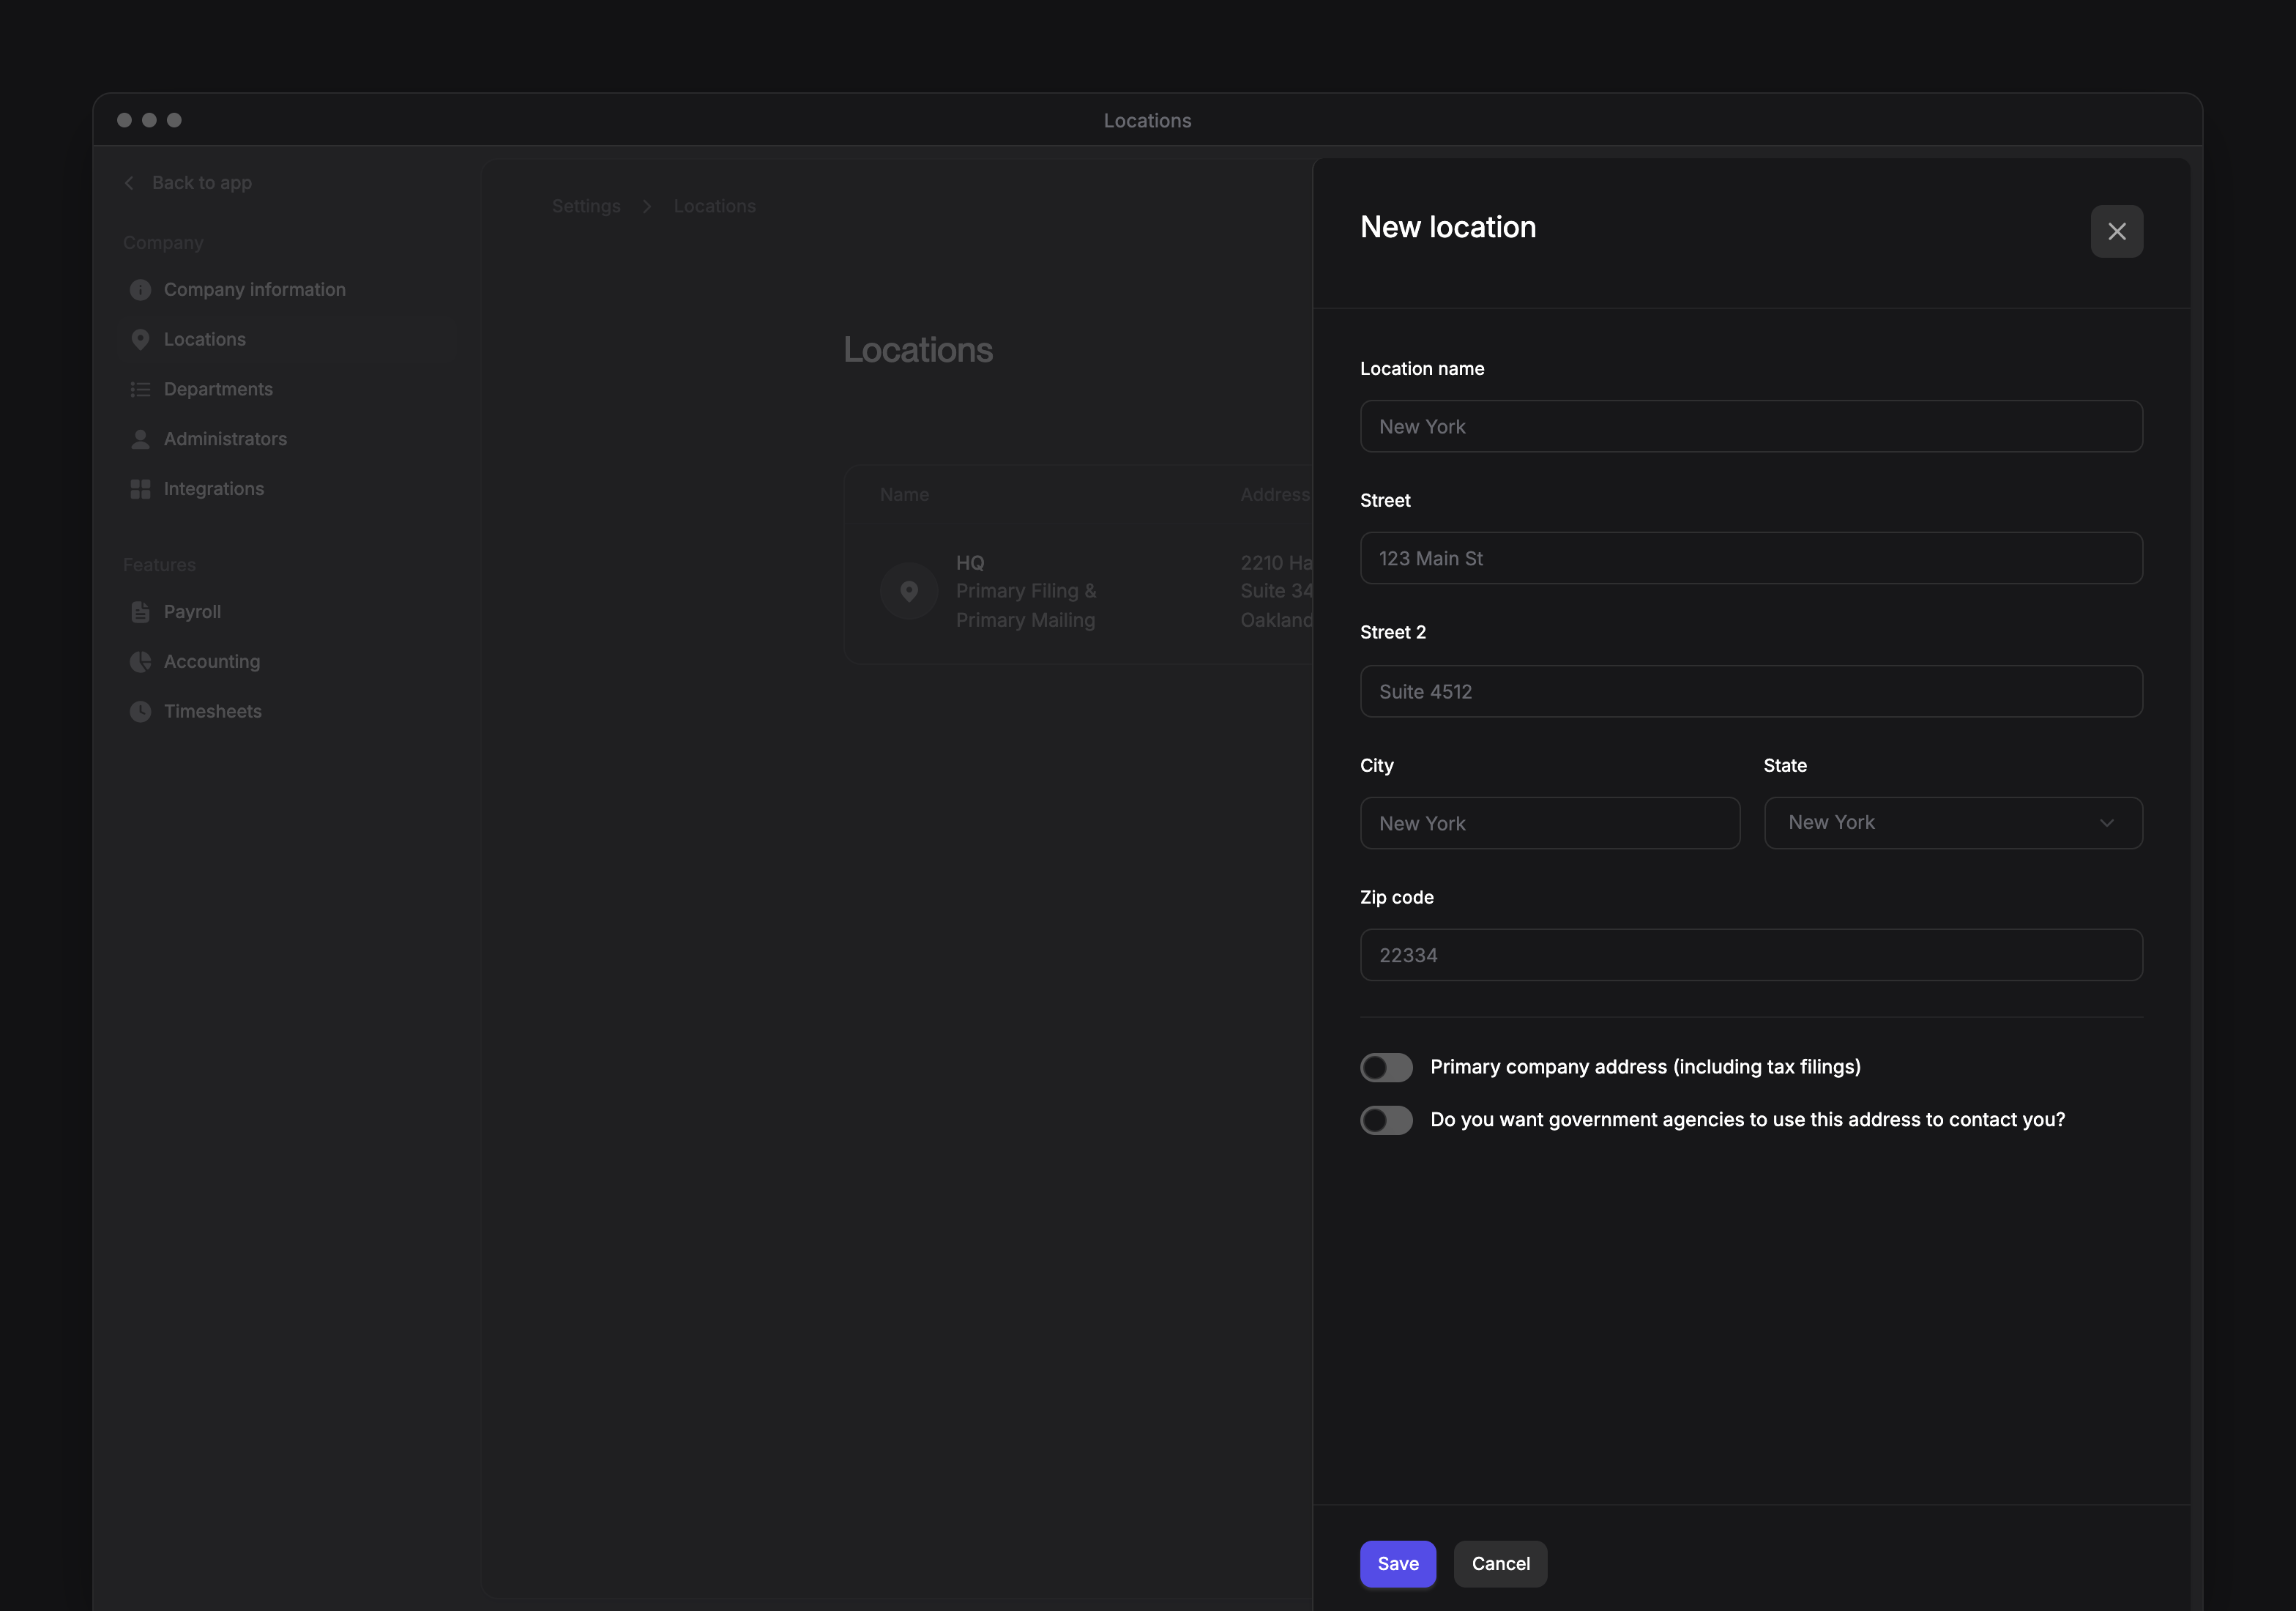Open the State dropdown

click(1953, 823)
